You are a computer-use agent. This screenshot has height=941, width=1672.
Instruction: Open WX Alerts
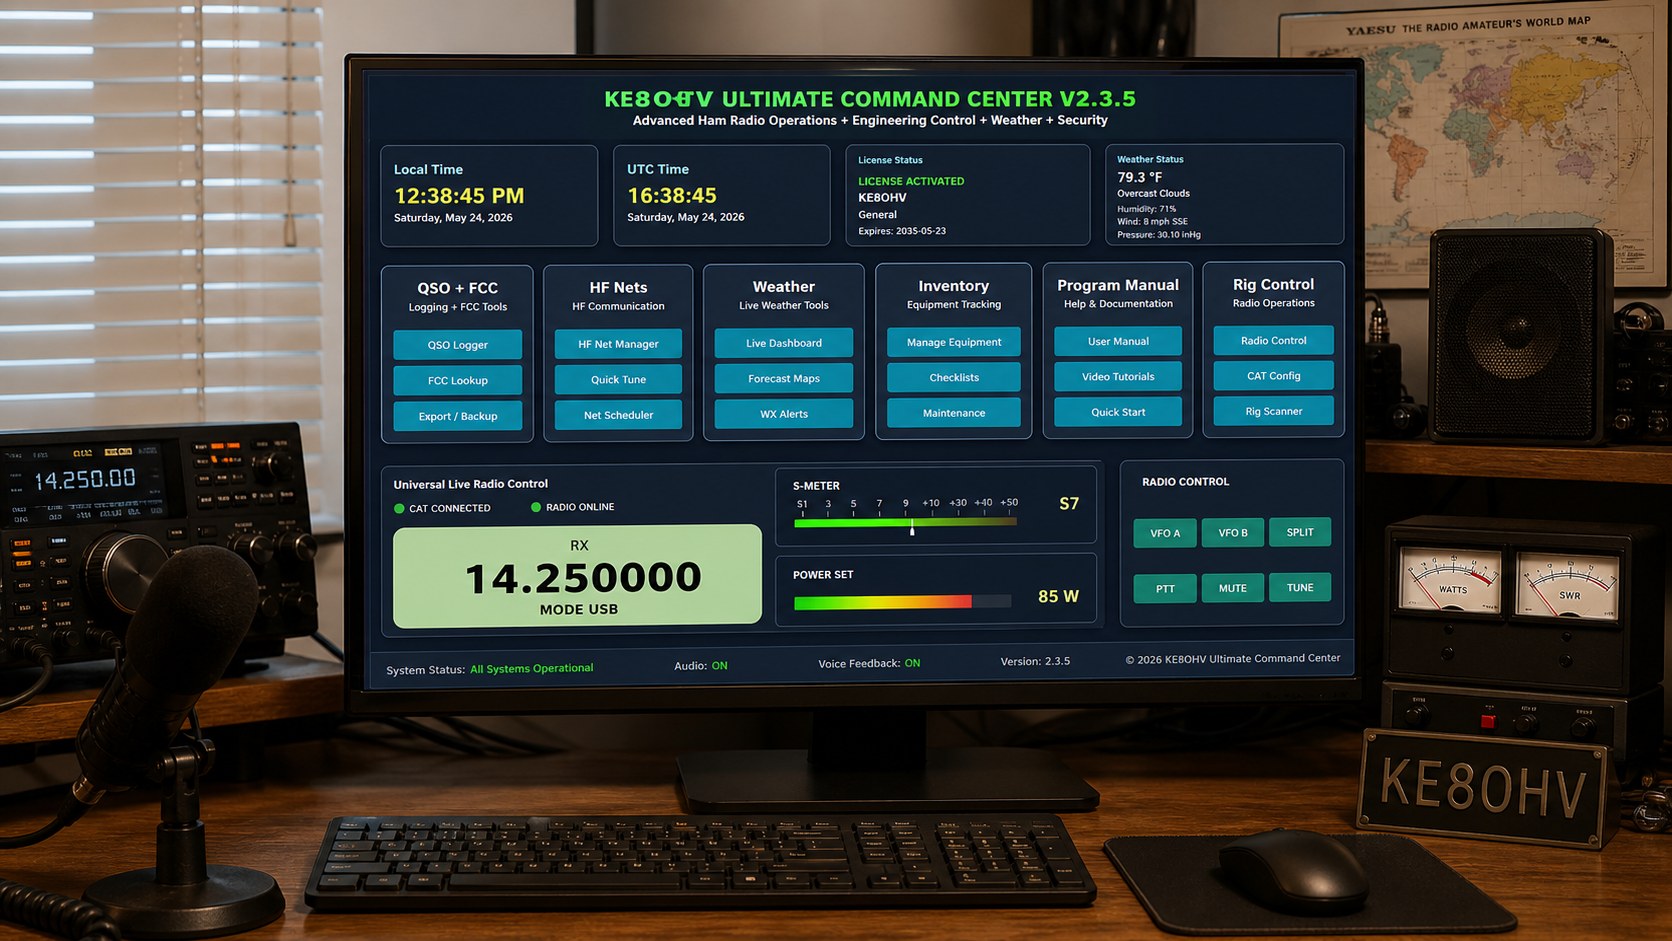[x=784, y=414]
